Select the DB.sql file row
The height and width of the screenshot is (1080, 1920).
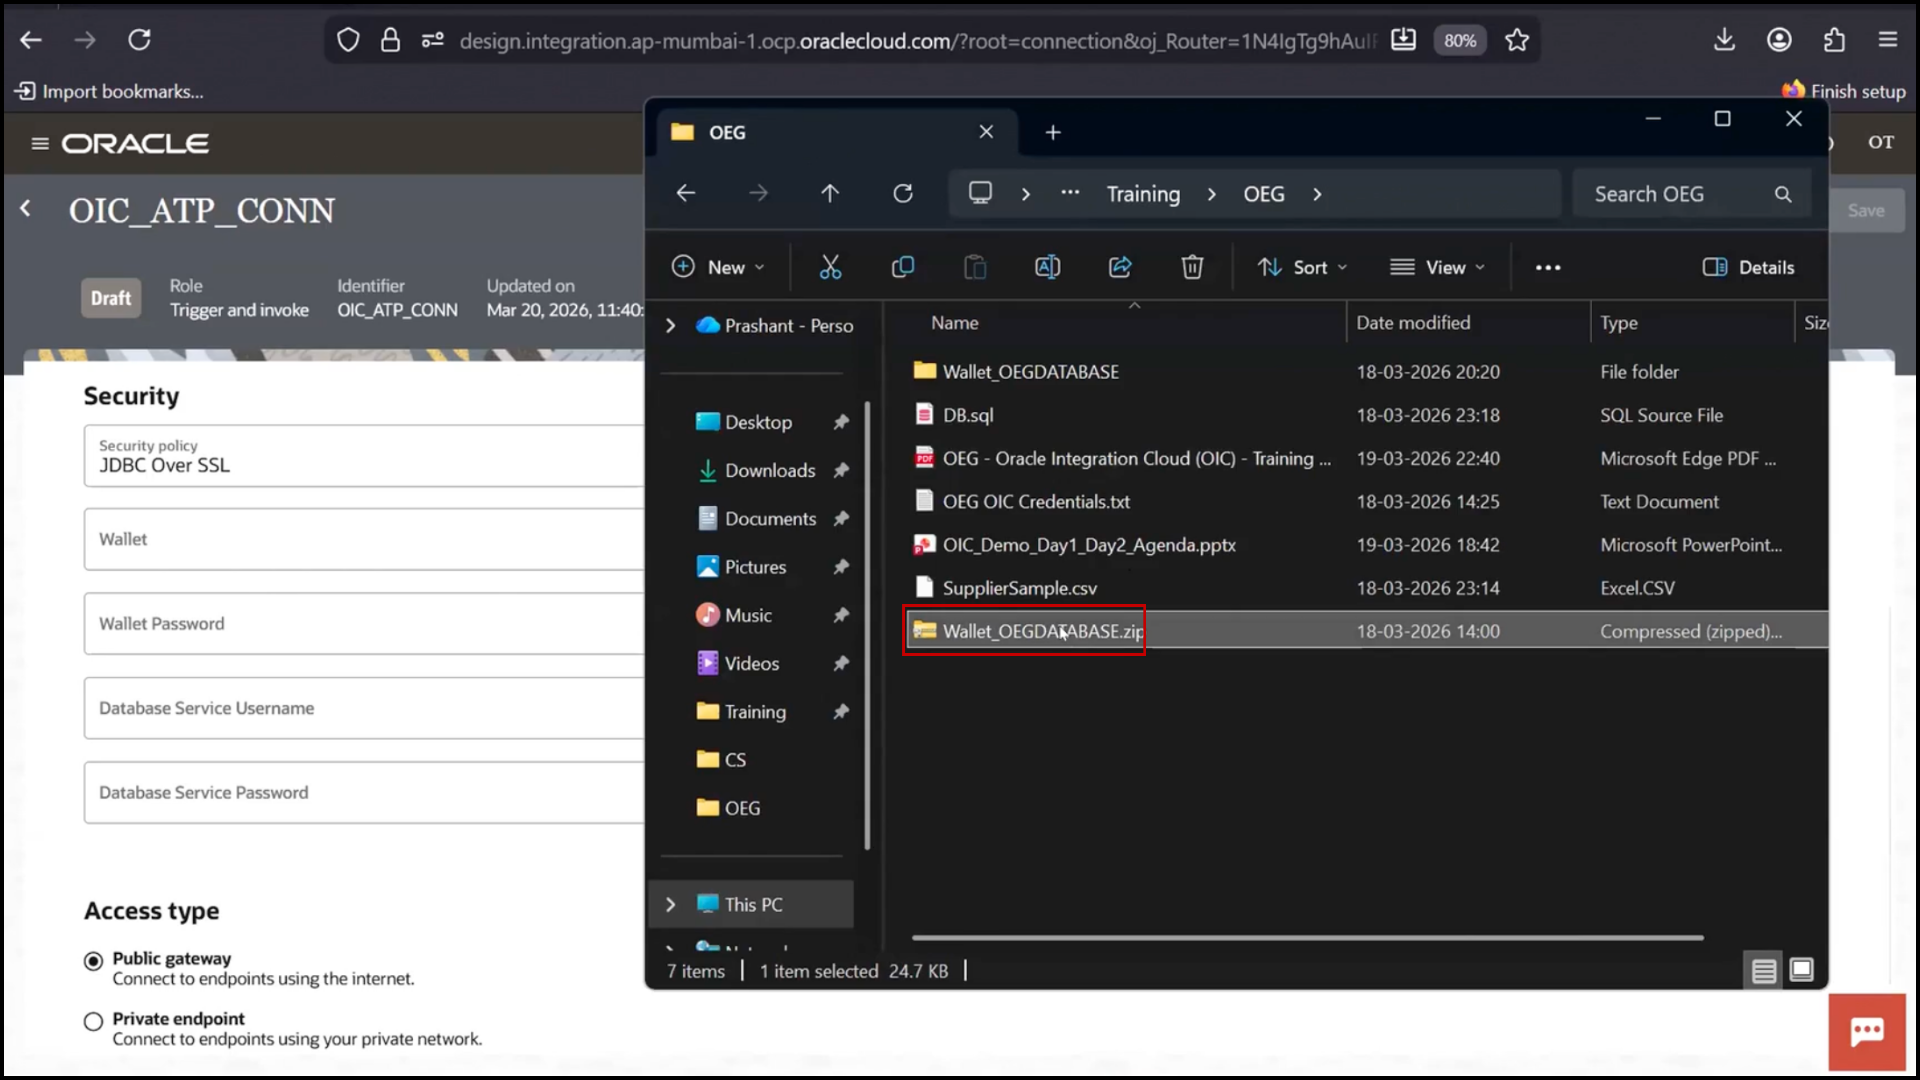pos(1365,415)
